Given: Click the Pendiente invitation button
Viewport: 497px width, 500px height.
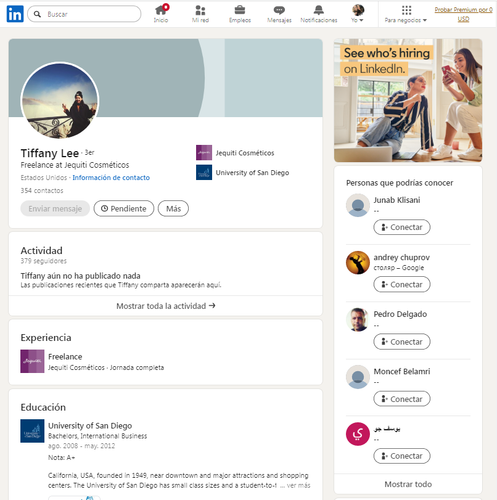Looking at the screenshot, I should [124, 209].
